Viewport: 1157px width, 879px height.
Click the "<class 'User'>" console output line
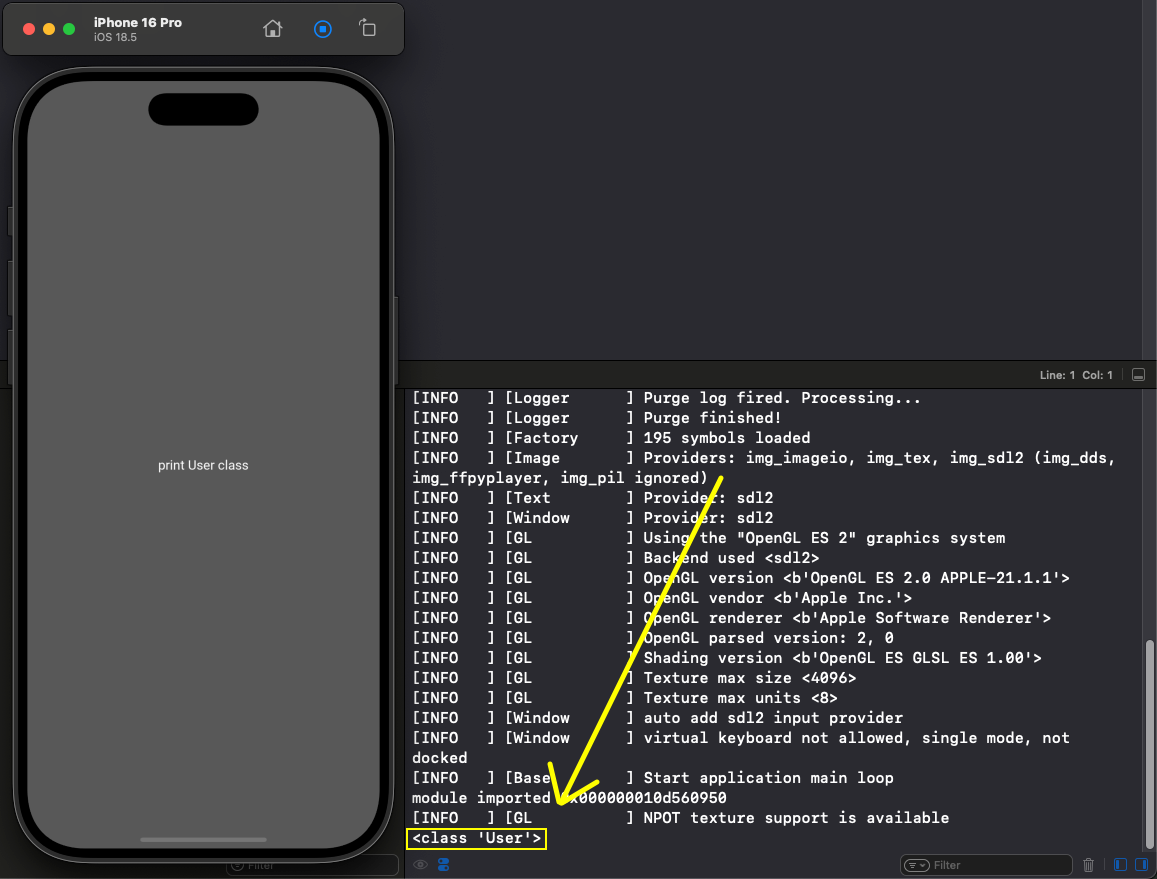pyautogui.click(x=477, y=838)
